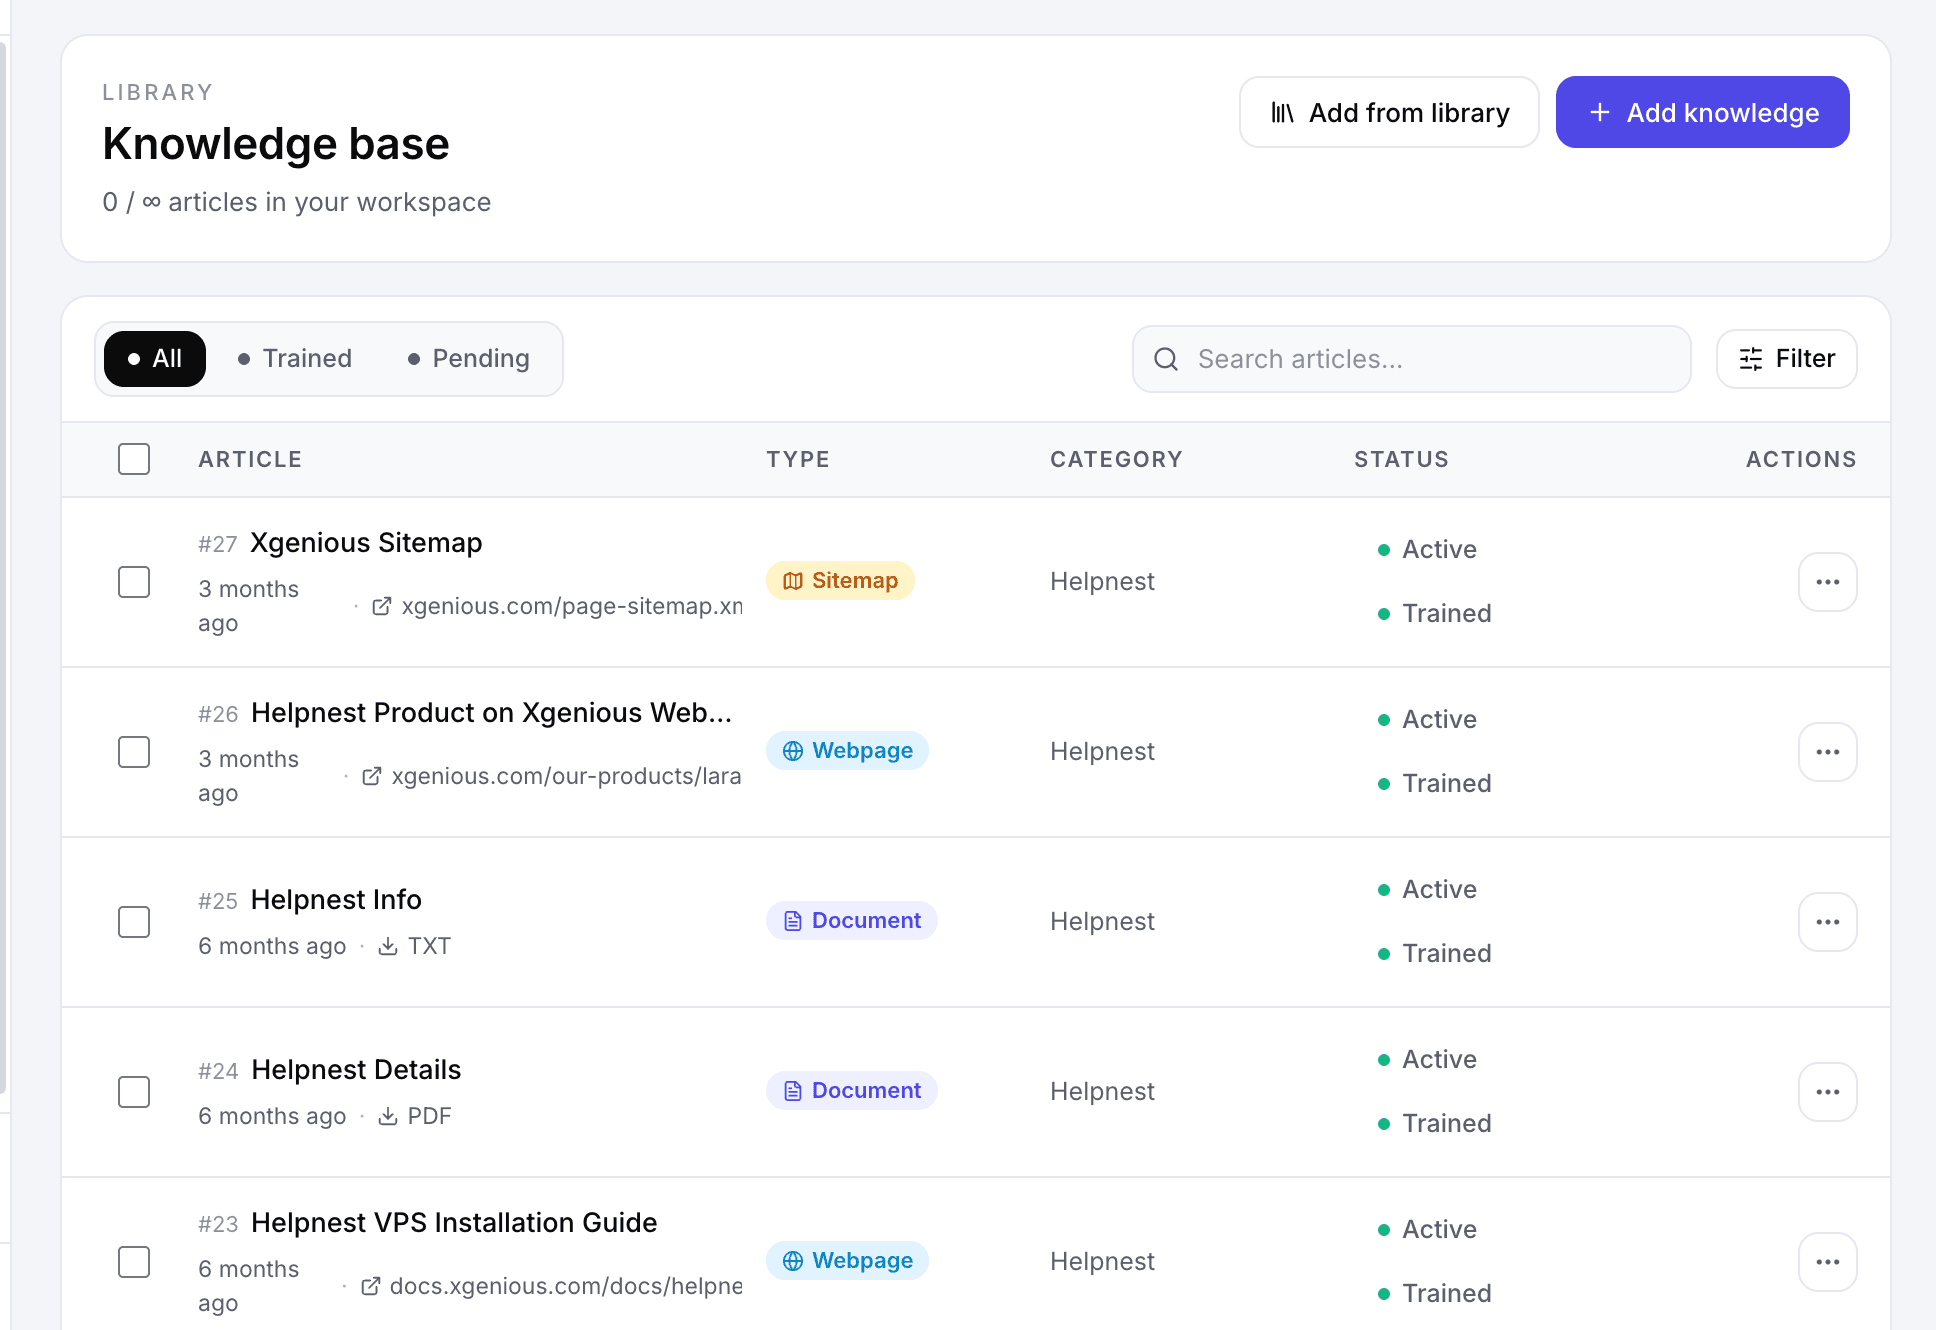Click the Add from library button

click(1389, 112)
